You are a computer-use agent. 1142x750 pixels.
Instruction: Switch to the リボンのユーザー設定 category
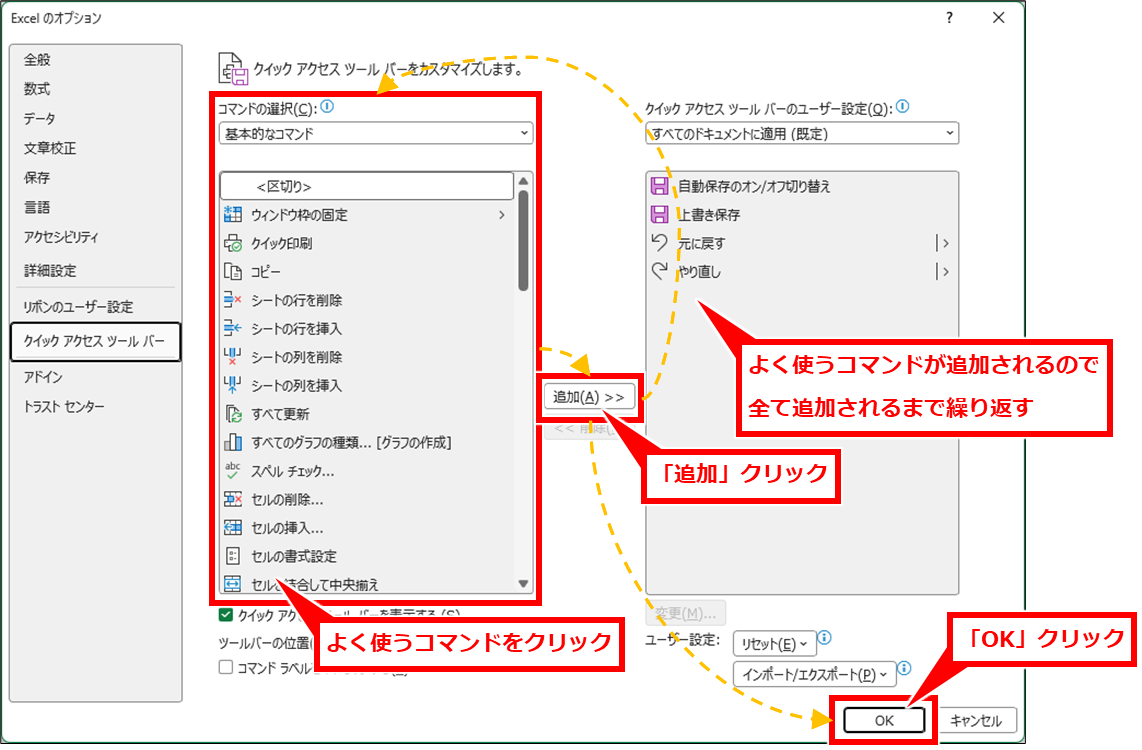tap(78, 307)
